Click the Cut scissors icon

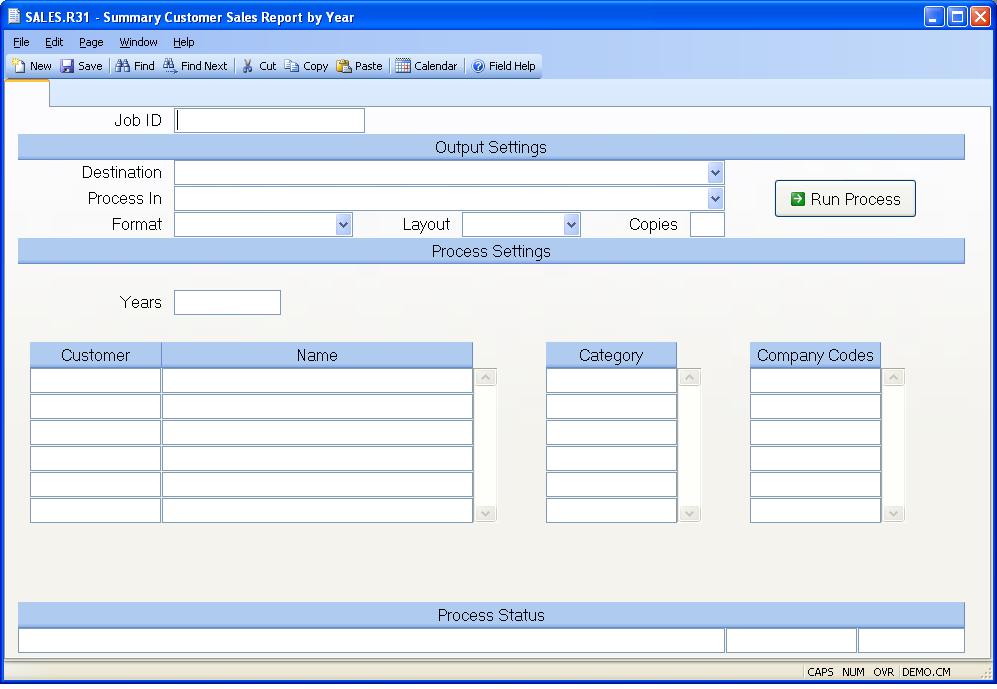click(x=248, y=66)
